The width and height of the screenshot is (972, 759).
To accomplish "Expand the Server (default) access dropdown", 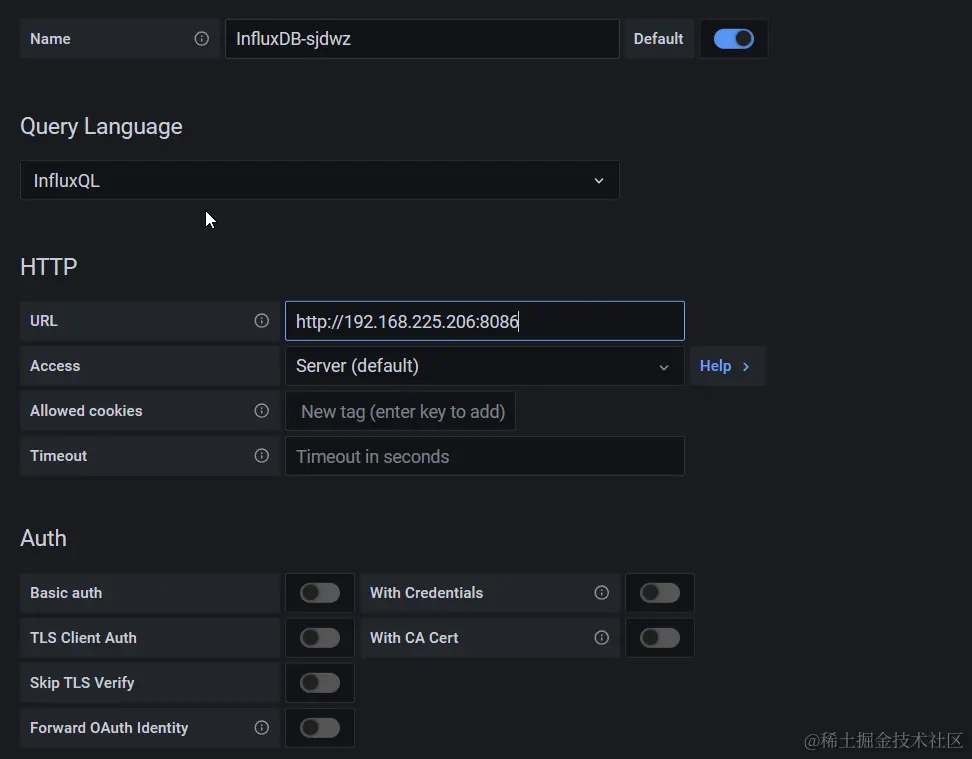I will (x=485, y=366).
